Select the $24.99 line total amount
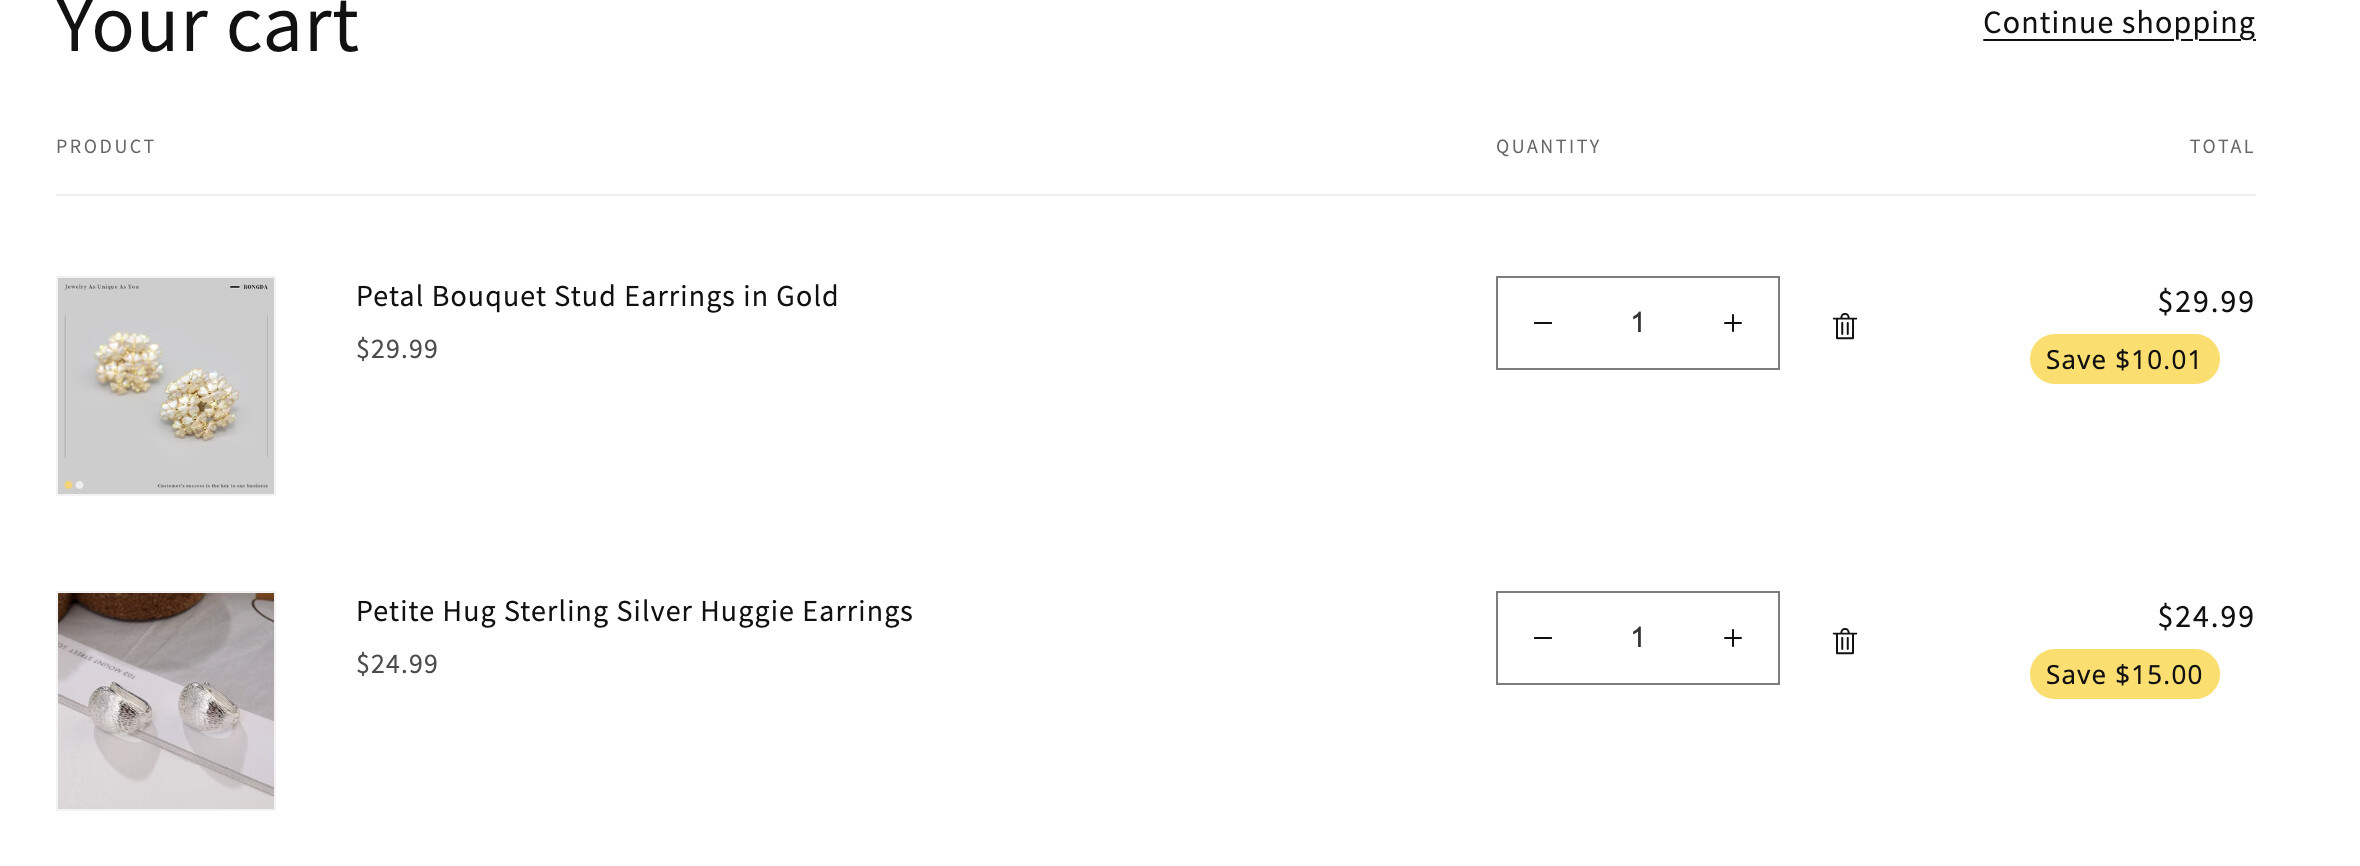 [x=2205, y=617]
